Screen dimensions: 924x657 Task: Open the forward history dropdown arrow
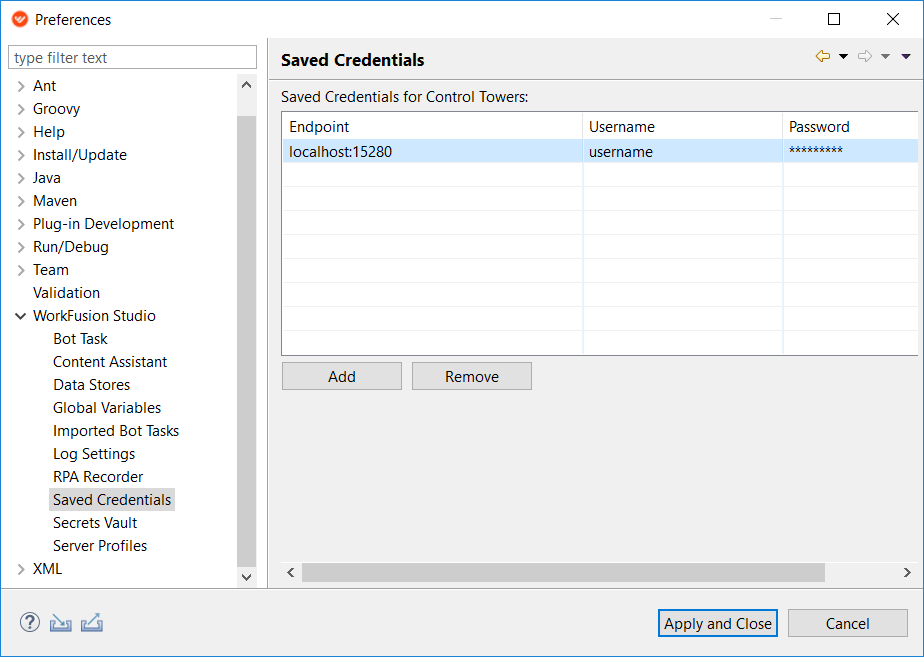885,57
